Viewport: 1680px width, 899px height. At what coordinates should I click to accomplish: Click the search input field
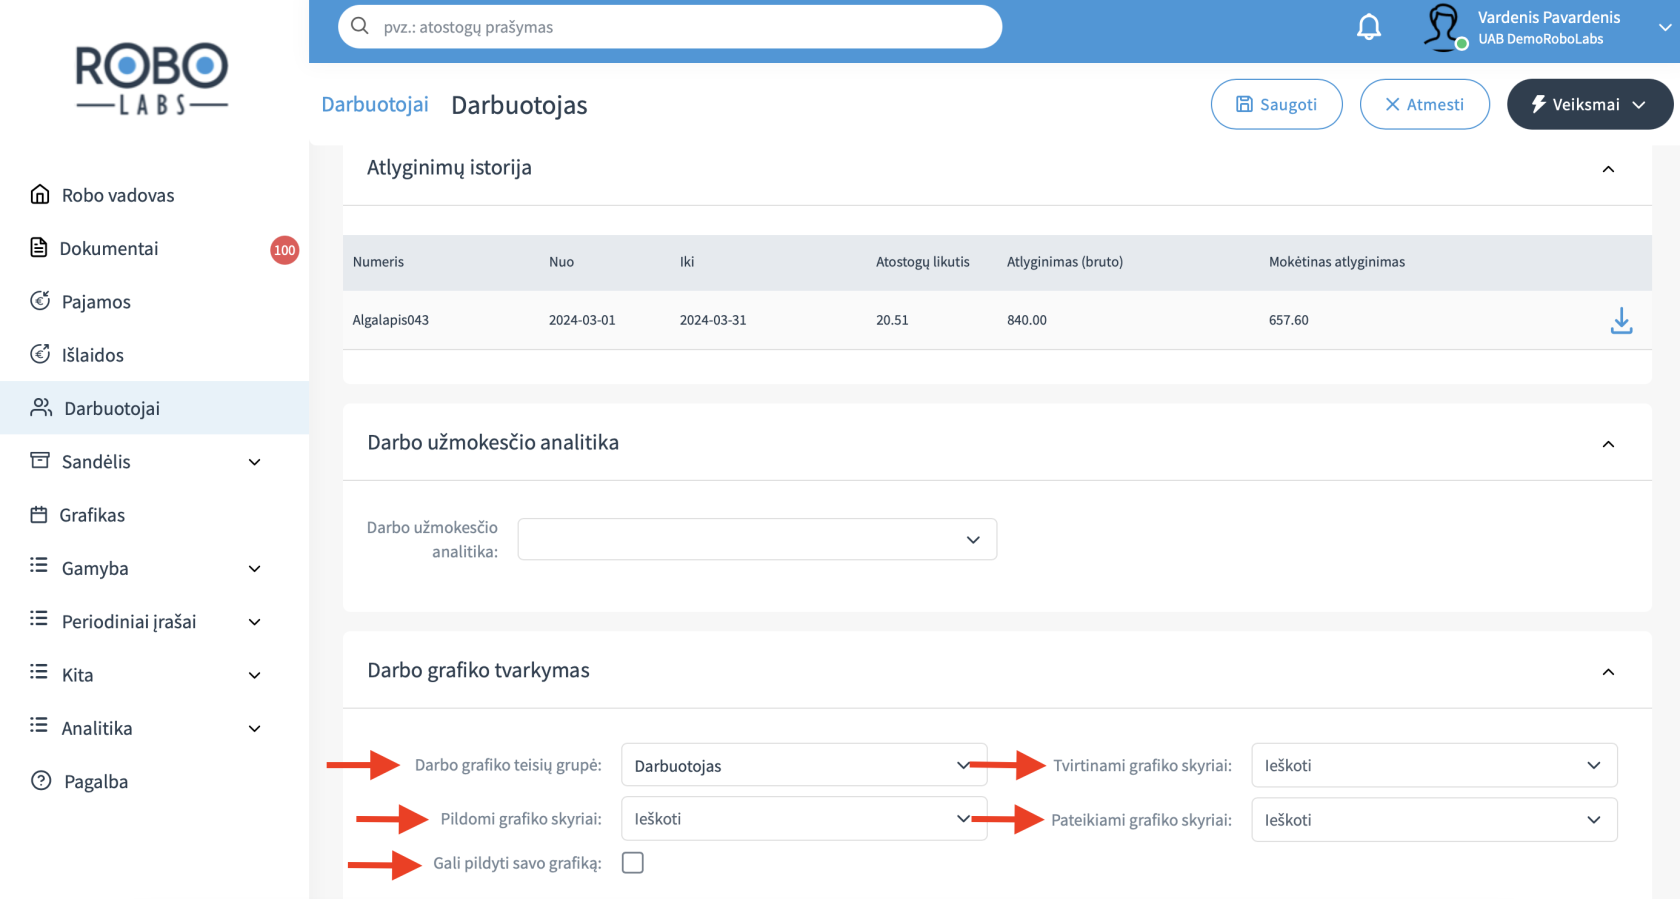tap(670, 27)
